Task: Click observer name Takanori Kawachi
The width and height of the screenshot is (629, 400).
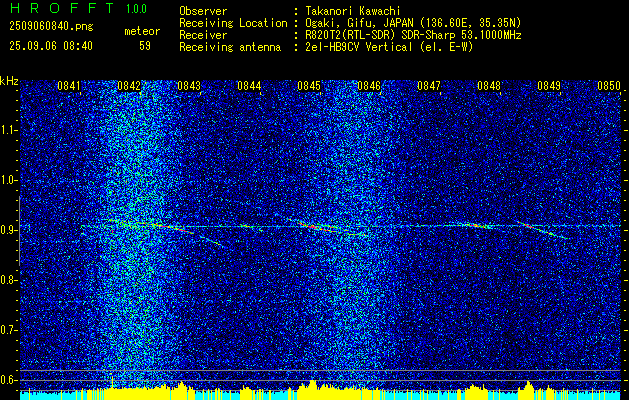Action: 353,11
